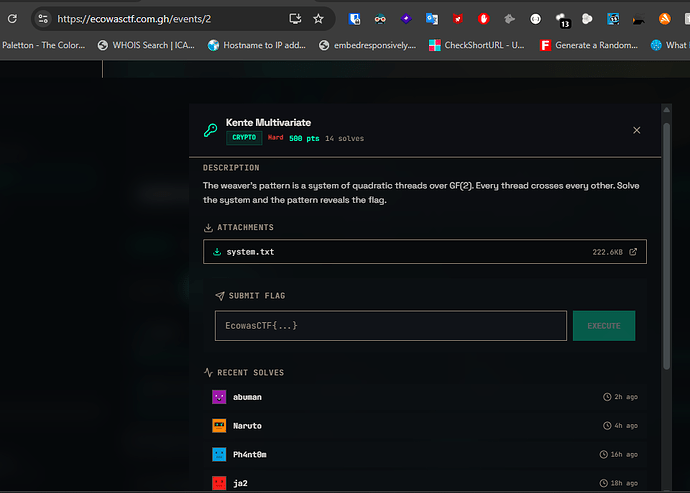Close the Kente Multivariate challenge dialog
This screenshot has width=690, height=493.
(636, 130)
